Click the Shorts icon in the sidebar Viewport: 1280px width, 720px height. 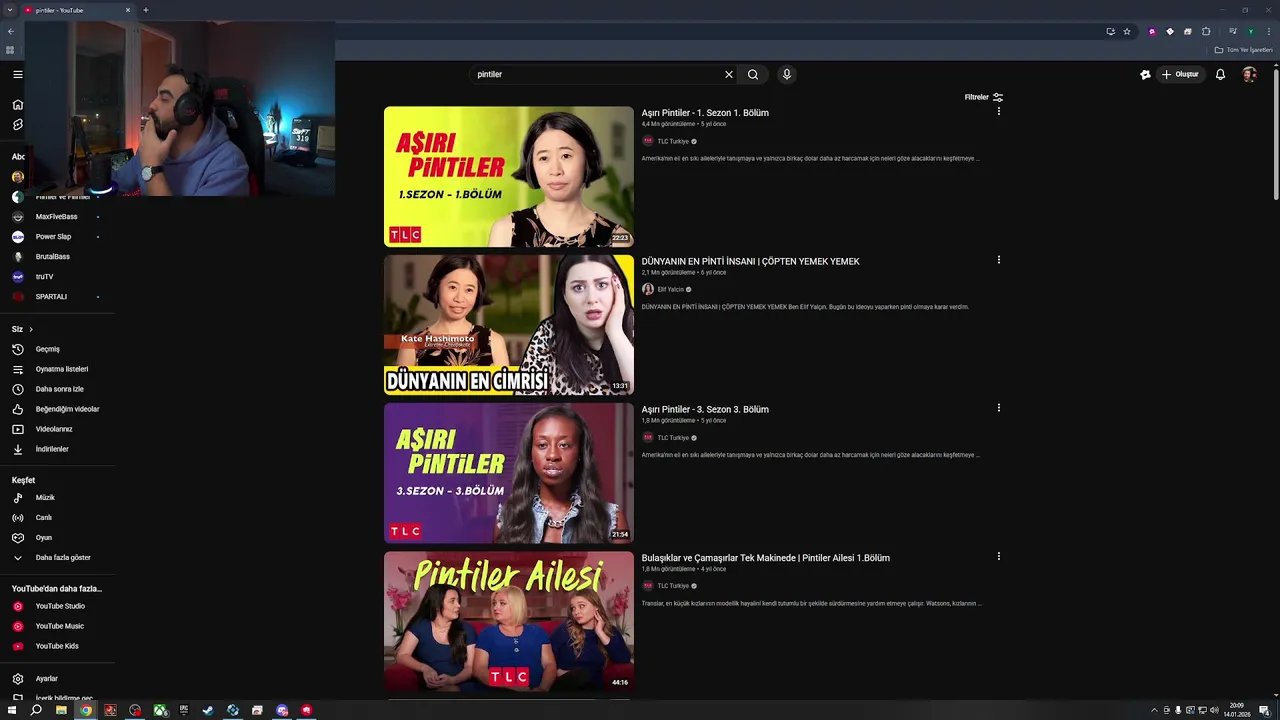tap(18, 125)
